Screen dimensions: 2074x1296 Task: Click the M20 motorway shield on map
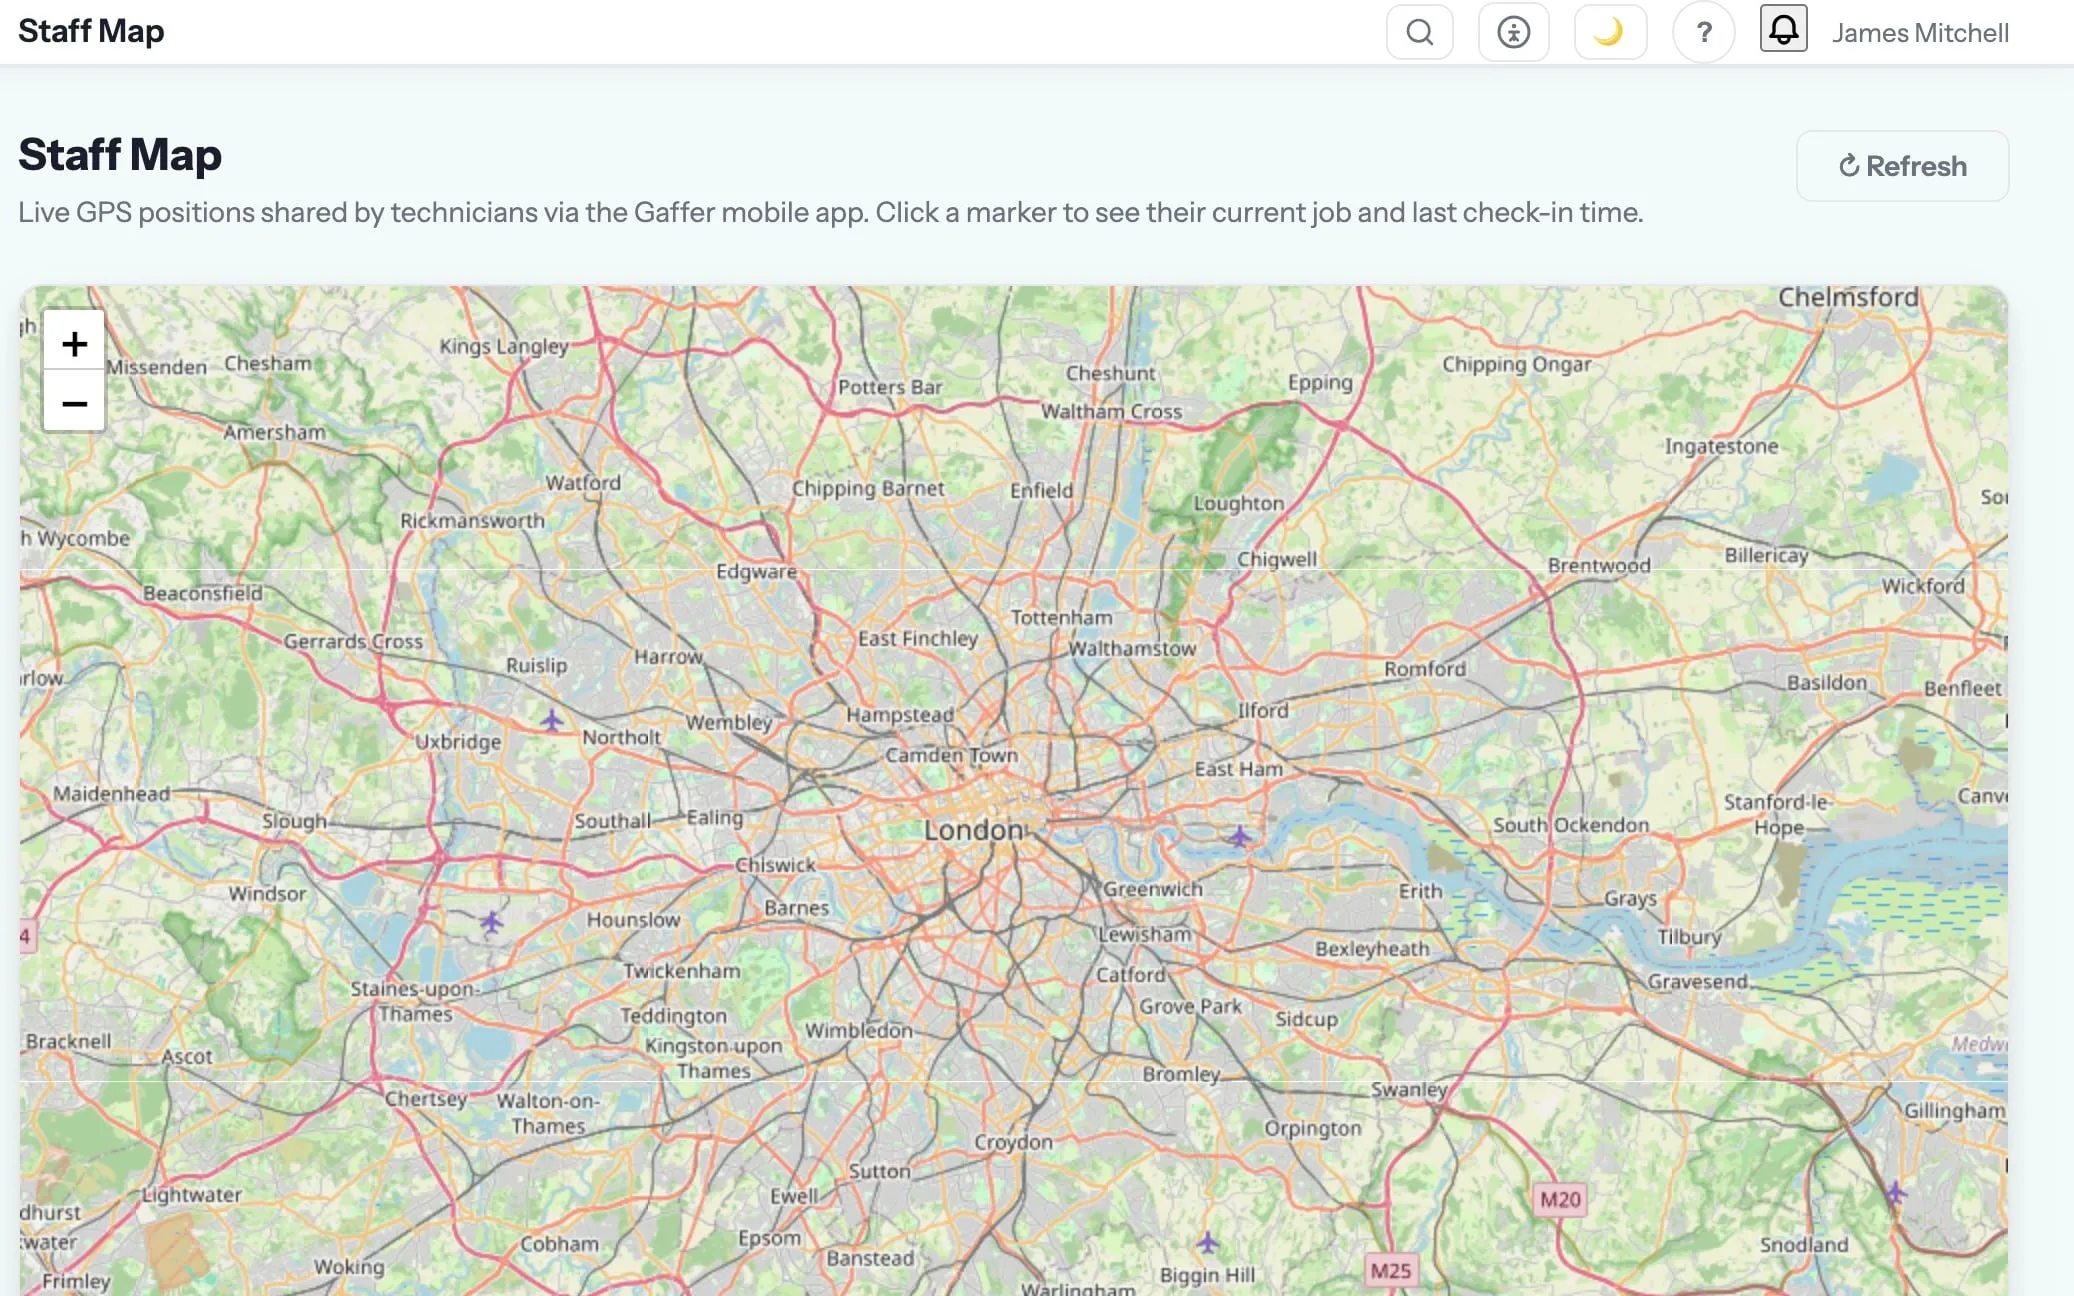[x=1560, y=1199]
